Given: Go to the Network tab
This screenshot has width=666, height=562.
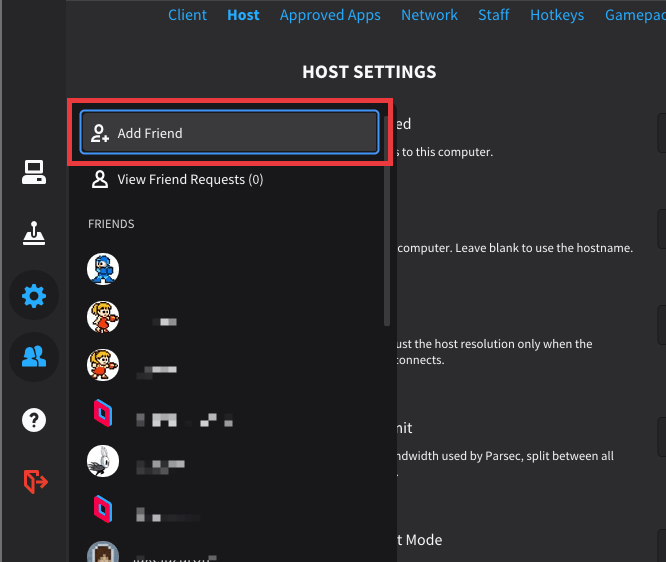Looking at the screenshot, I should pos(429,15).
